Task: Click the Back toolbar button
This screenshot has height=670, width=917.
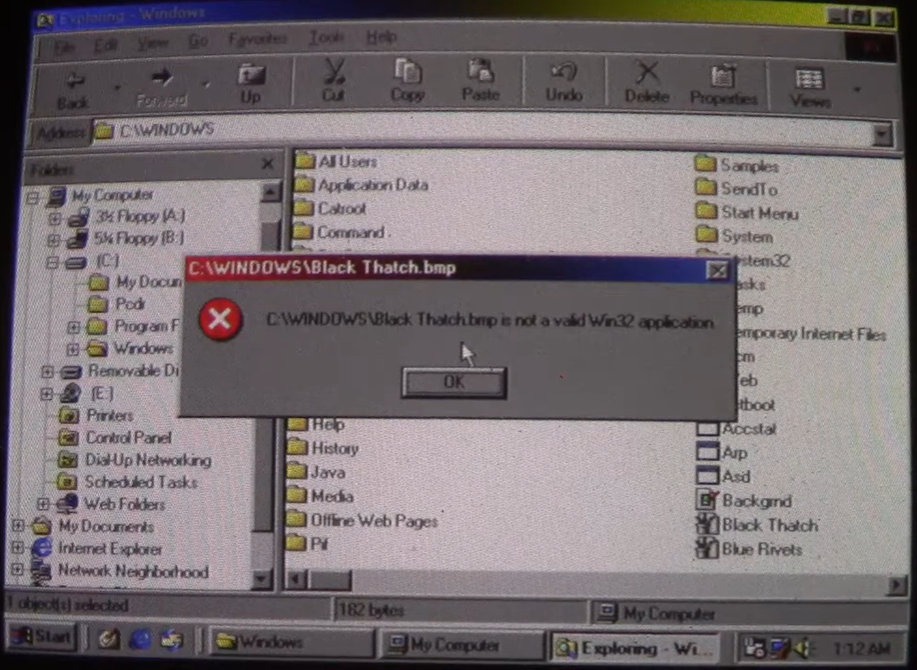Action: pyautogui.click(x=74, y=91)
